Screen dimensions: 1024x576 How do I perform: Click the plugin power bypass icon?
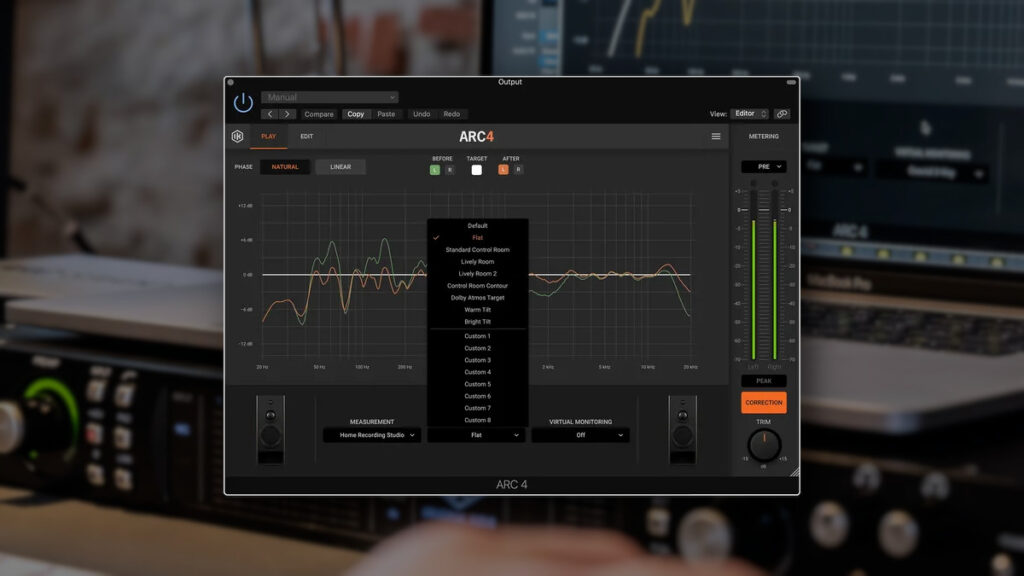coord(243,103)
